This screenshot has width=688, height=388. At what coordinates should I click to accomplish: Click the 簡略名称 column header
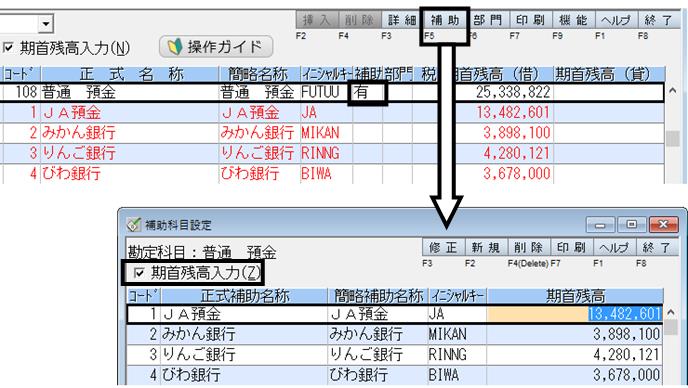point(259,74)
